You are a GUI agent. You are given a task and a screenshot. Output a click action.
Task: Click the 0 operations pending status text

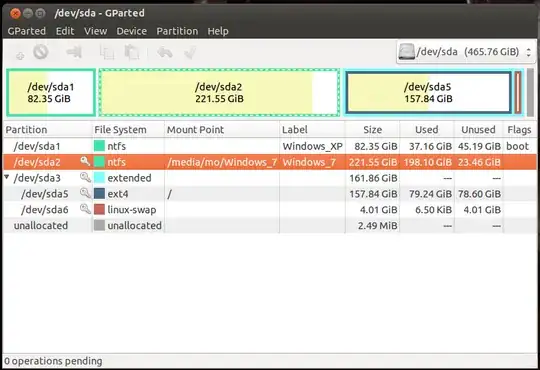[x=53, y=361]
